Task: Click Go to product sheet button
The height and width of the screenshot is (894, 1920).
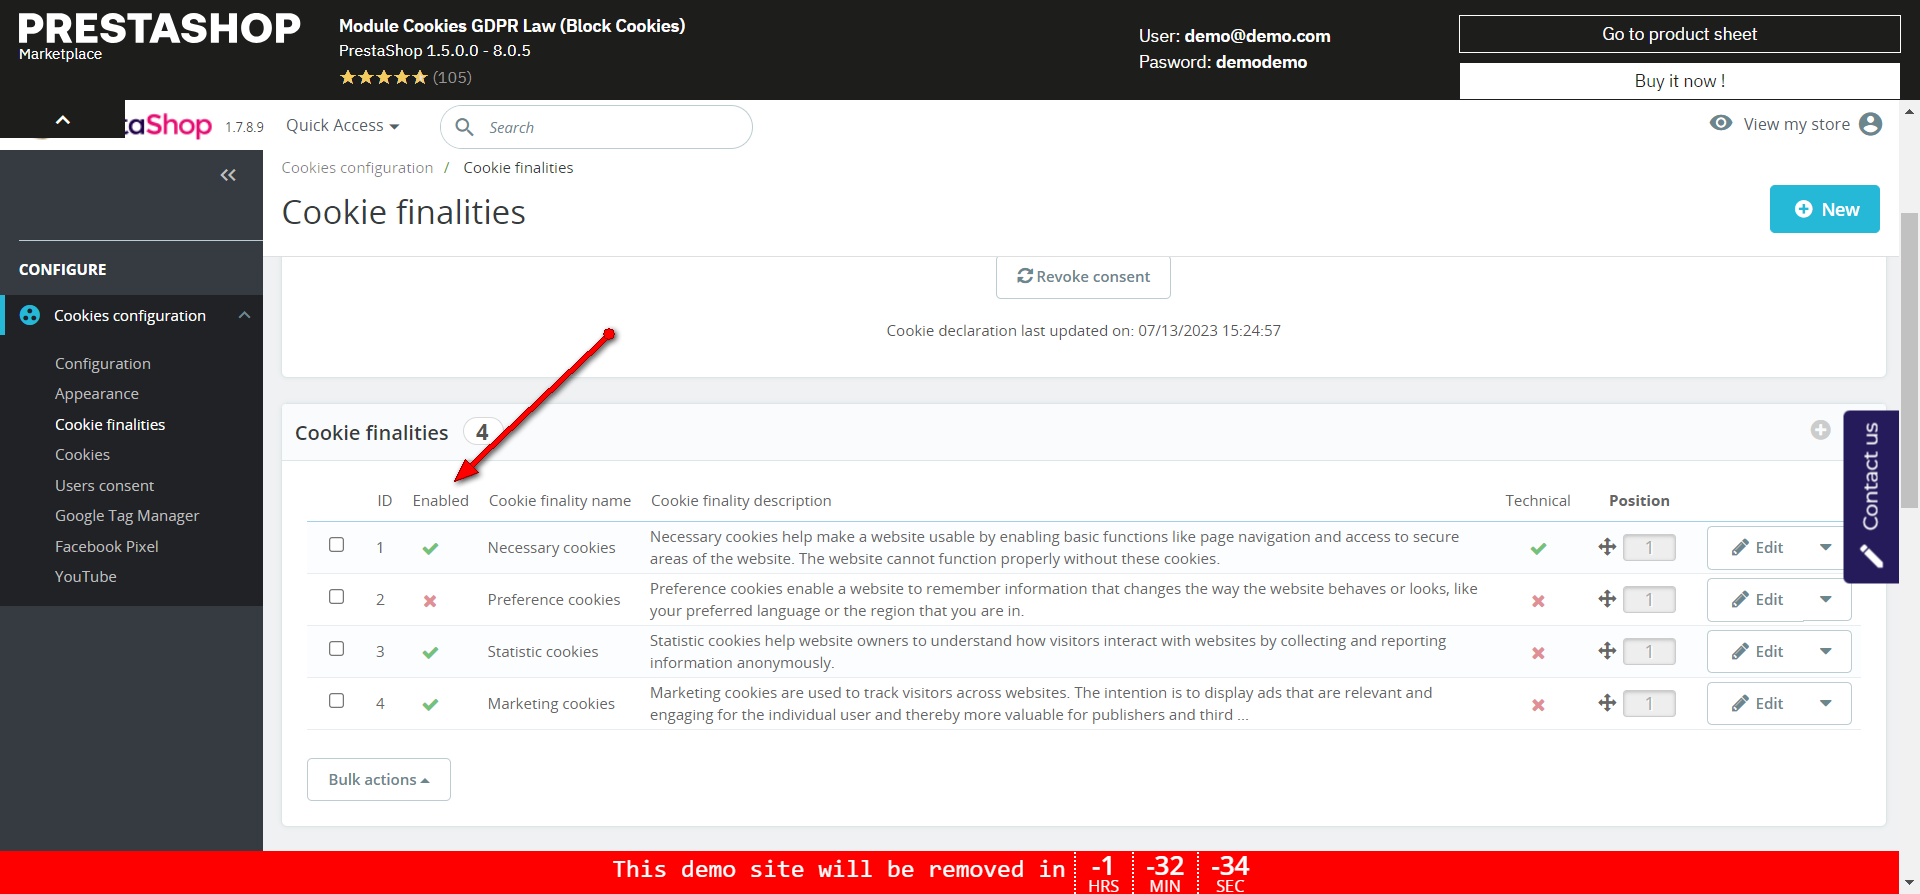Action: click(1680, 34)
